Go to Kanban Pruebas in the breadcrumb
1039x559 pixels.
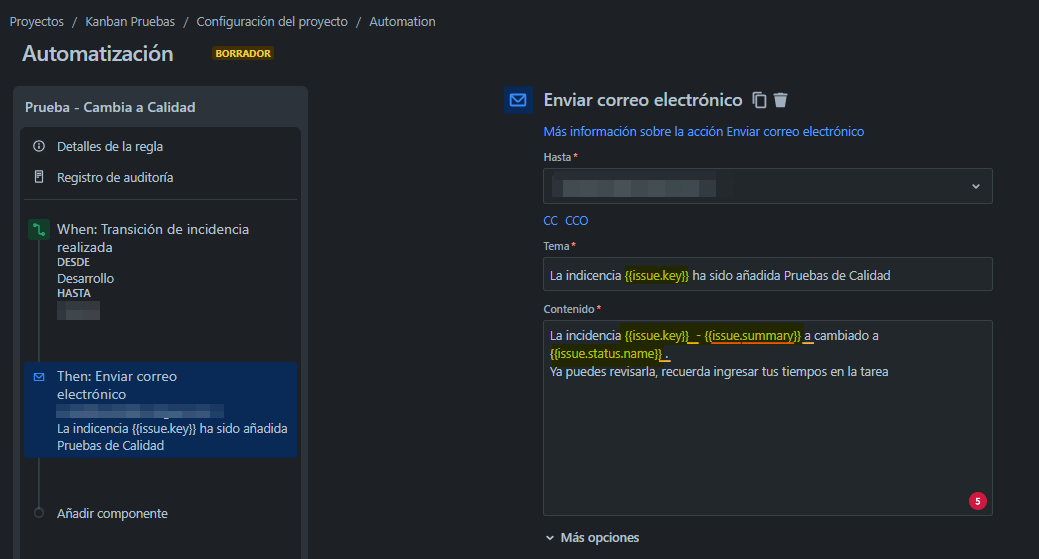130,22
